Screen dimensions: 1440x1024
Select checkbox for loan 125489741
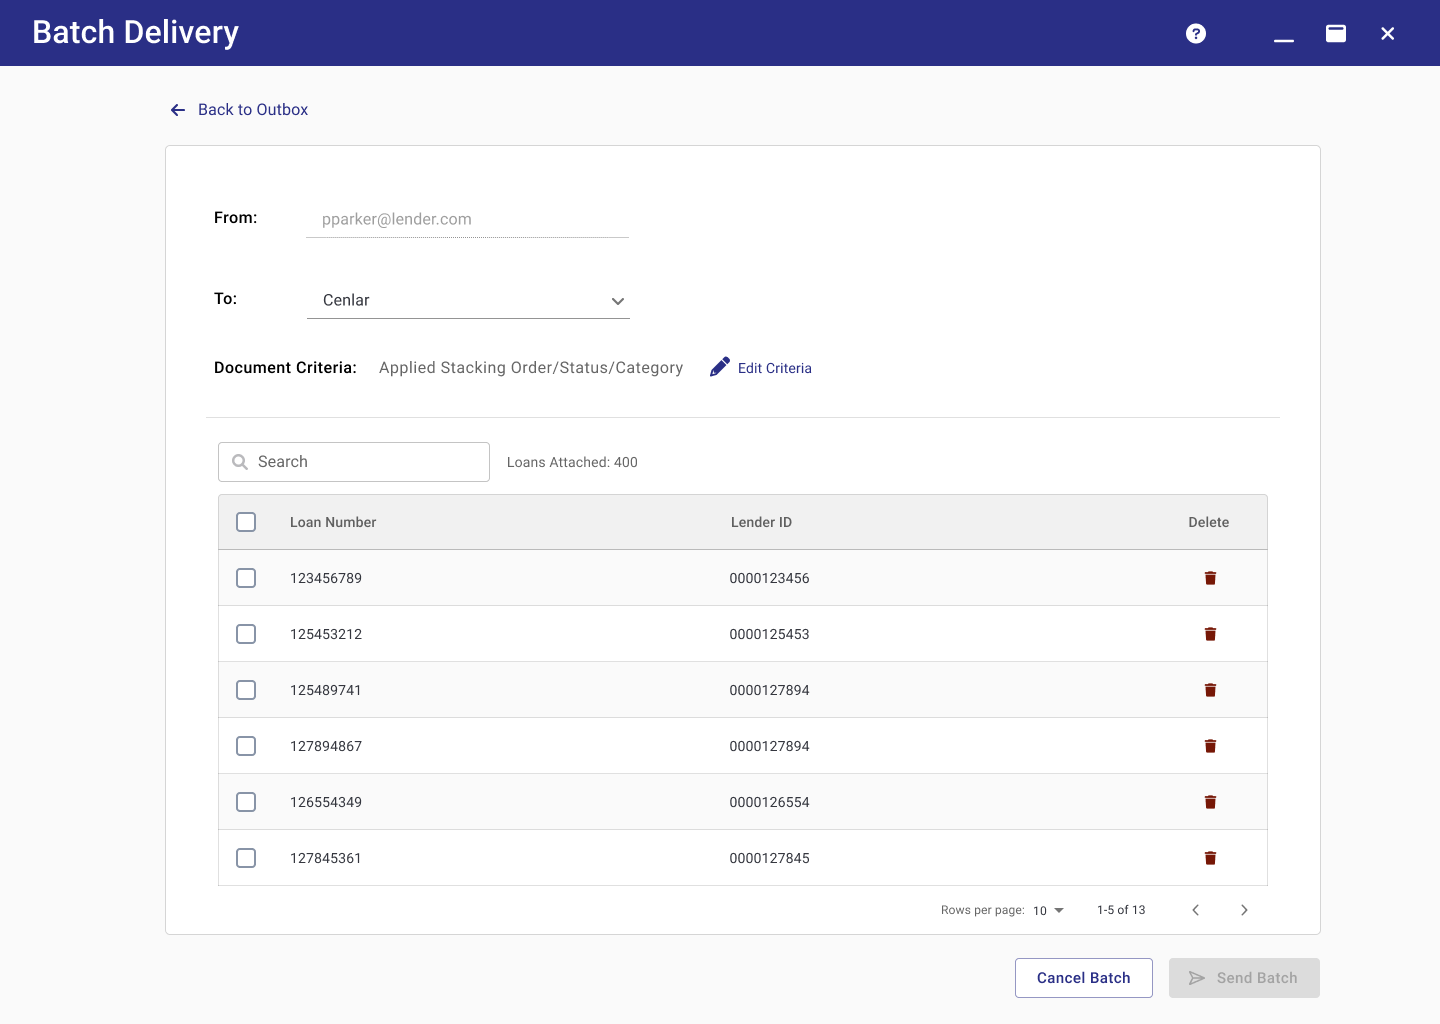246,690
